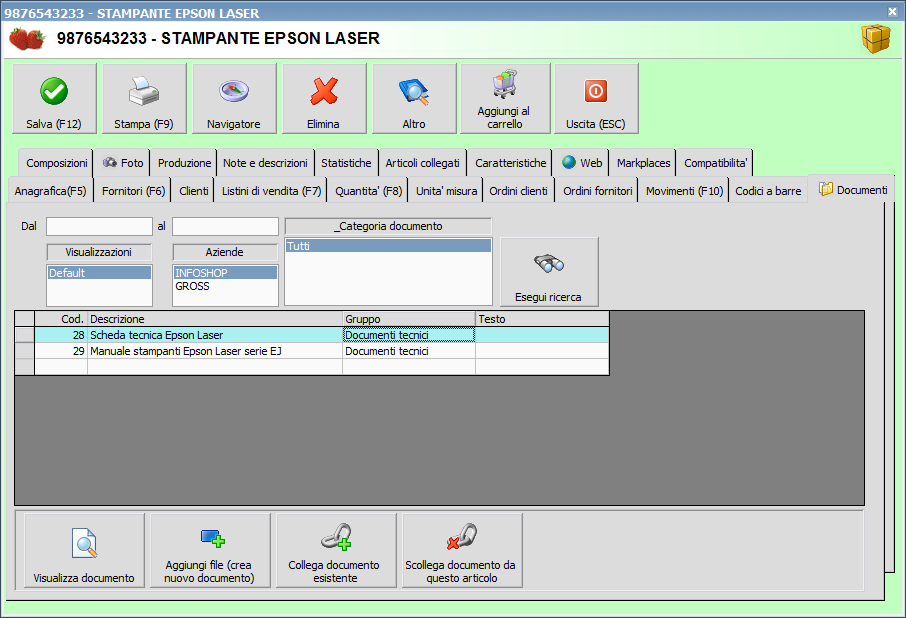This screenshot has width=906, height=618.
Task: Switch to the Produzione tab
Action: click(x=184, y=163)
